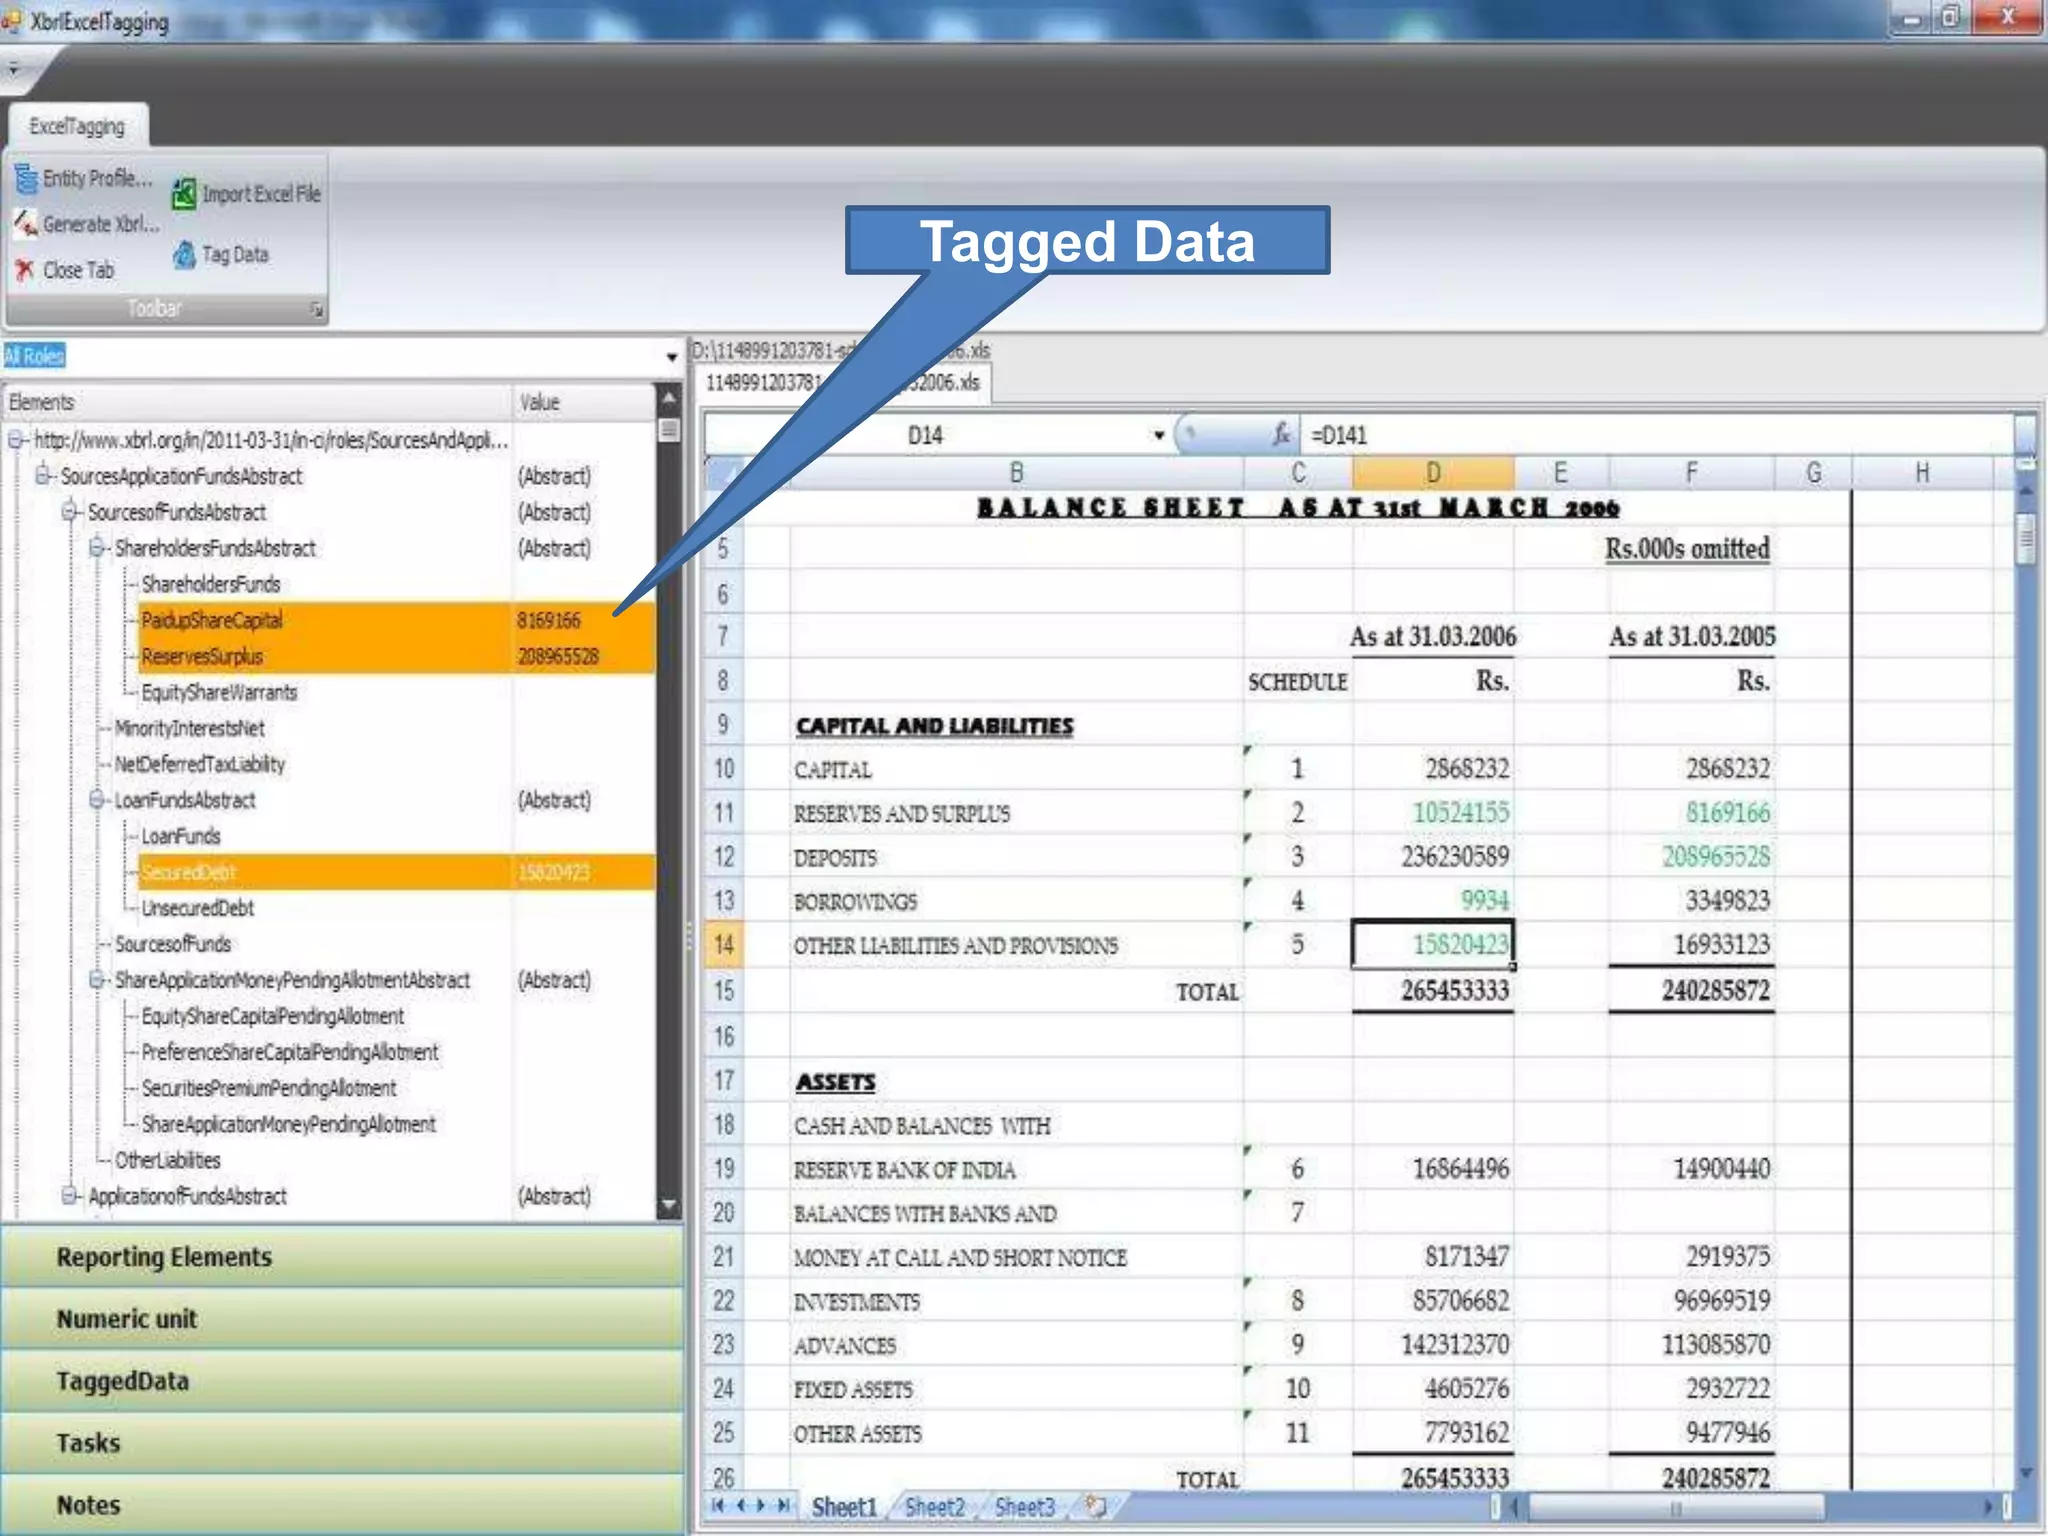Click the Elements column header
The height and width of the screenshot is (1536, 2048).
click(x=257, y=402)
